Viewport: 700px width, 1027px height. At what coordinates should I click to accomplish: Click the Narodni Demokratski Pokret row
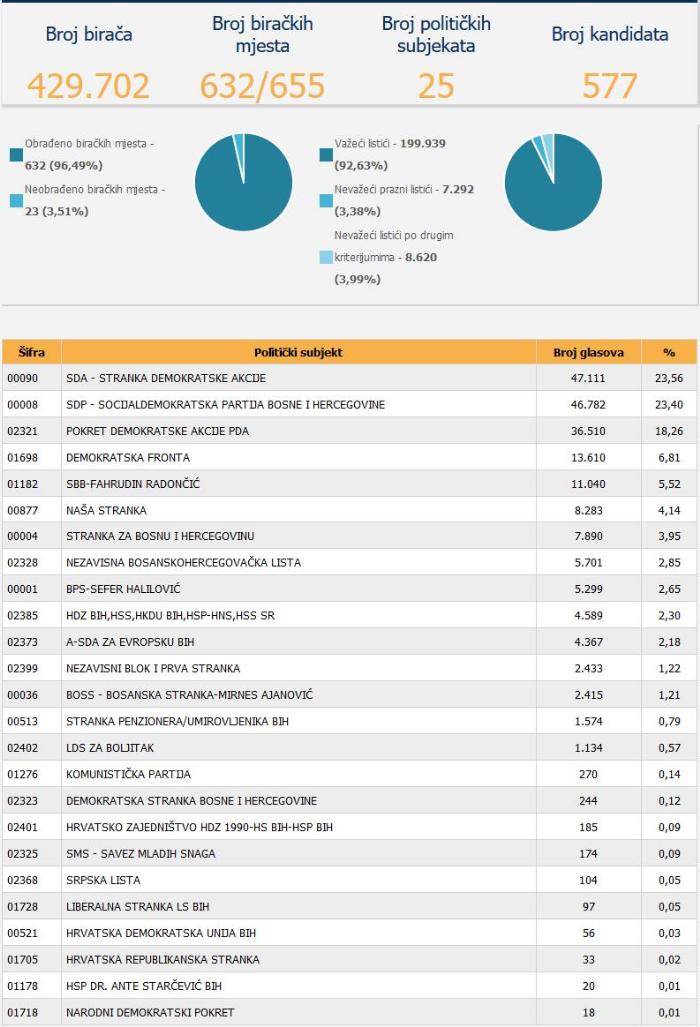coord(350,1012)
